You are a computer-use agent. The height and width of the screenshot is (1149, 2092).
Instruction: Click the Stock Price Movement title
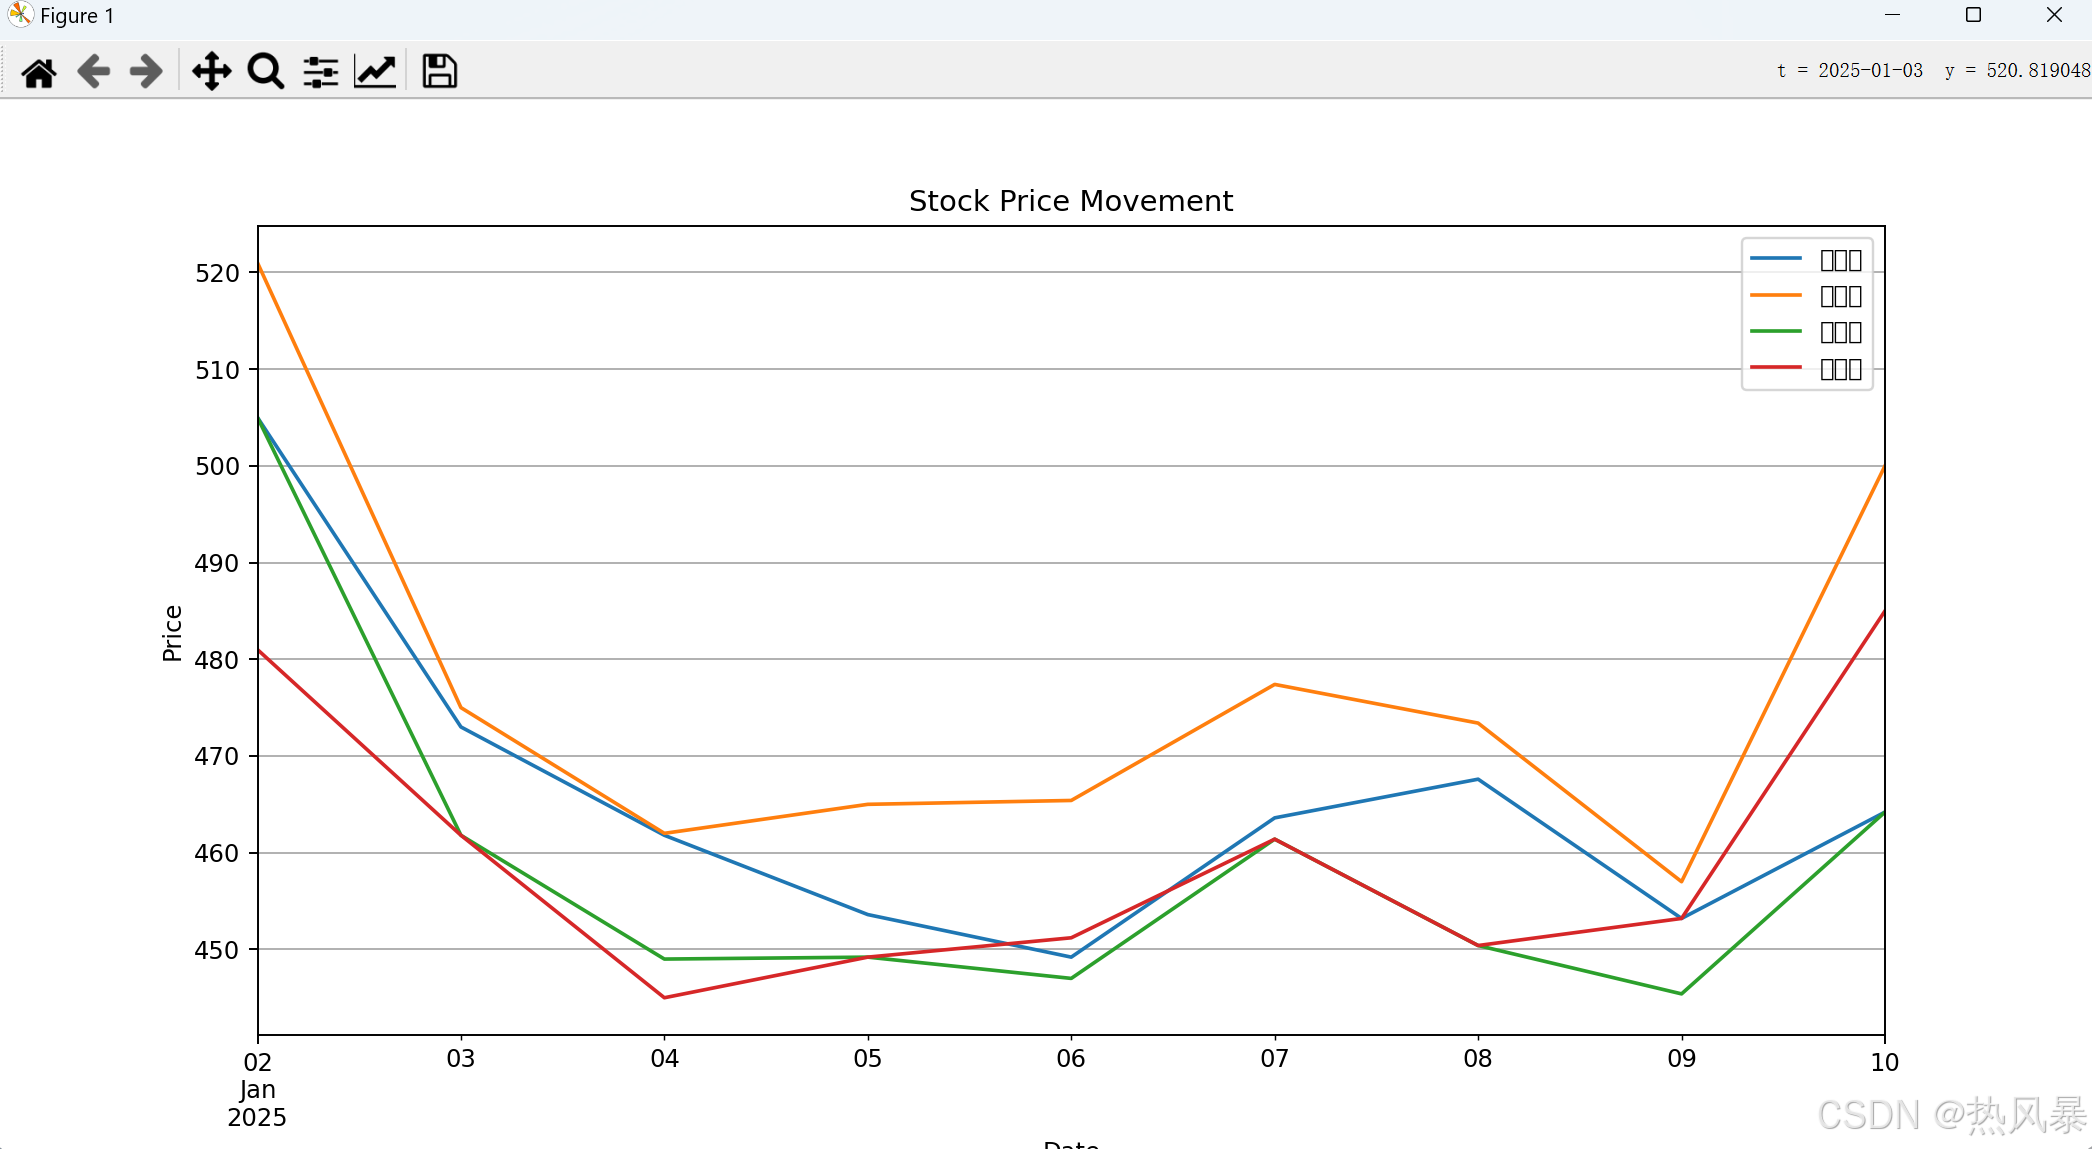(1070, 201)
